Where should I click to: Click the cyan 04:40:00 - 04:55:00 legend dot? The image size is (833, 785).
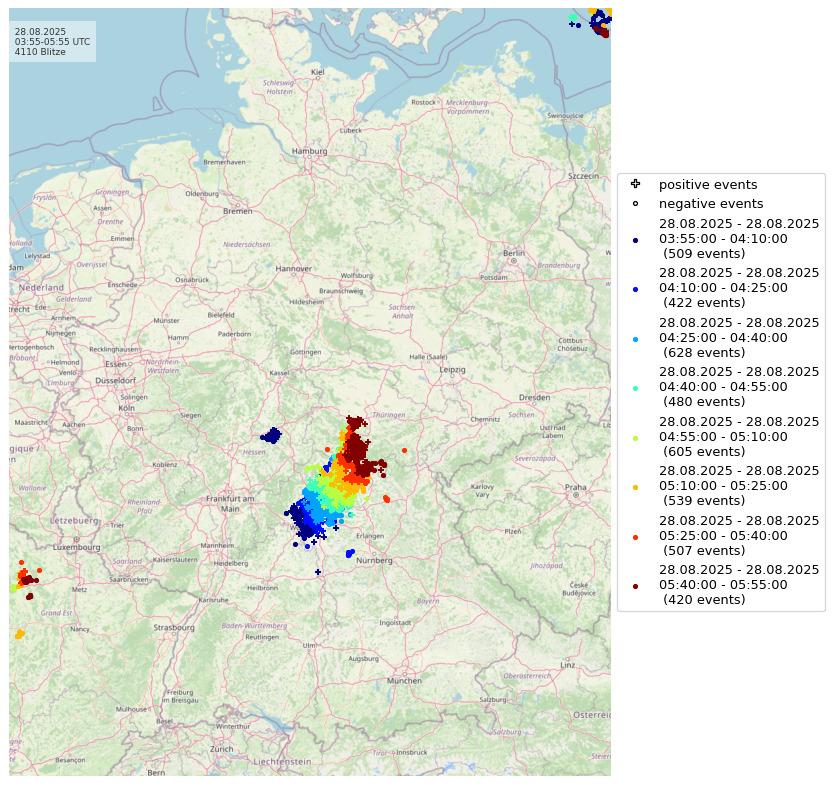(635, 388)
